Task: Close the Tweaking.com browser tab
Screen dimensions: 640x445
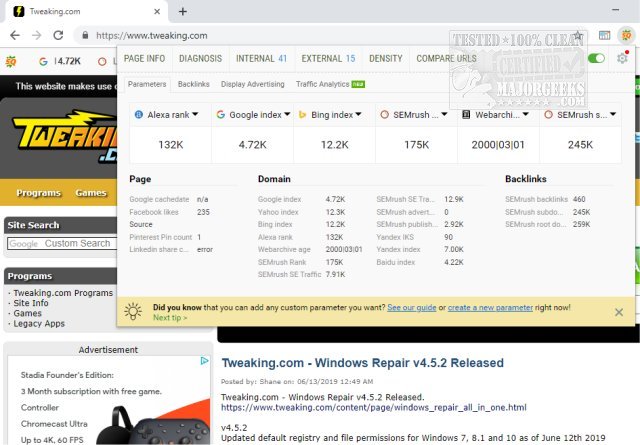Action: (x=157, y=12)
